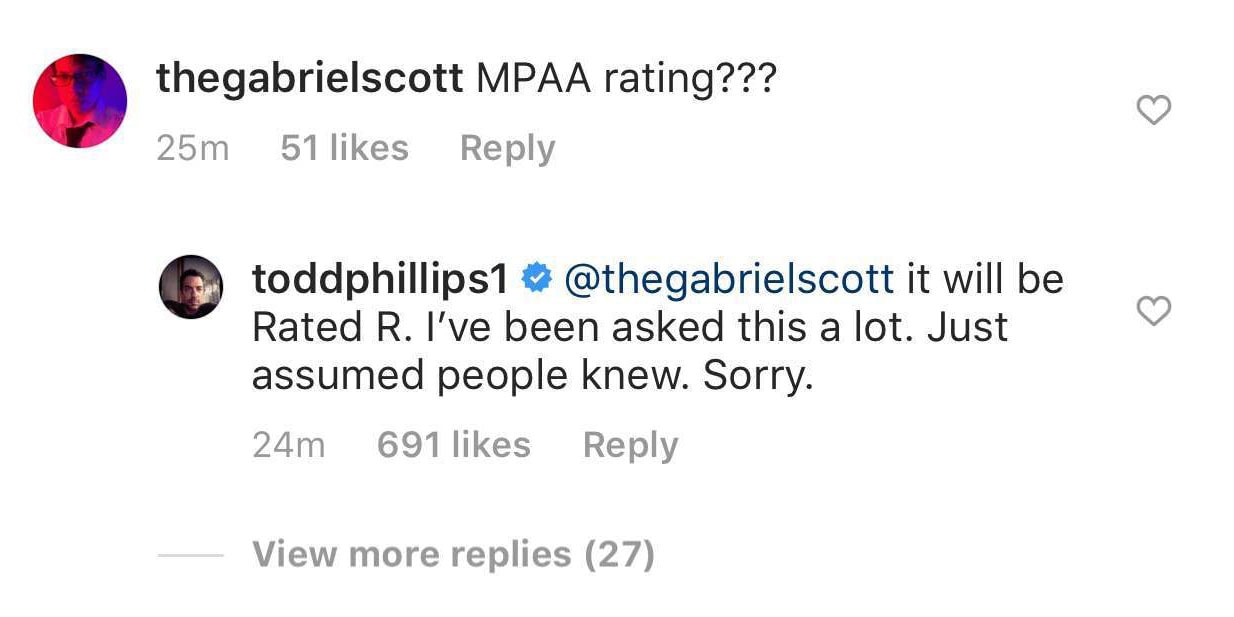Click the 24m timestamp on the reply

click(x=289, y=445)
